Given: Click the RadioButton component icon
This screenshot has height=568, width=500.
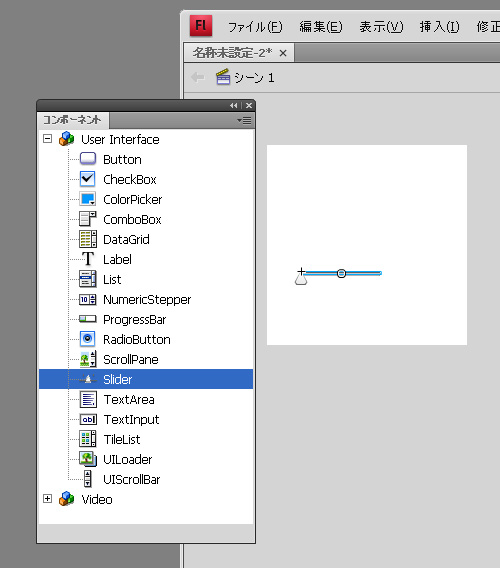Looking at the screenshot, I should (x=87, y=339).
